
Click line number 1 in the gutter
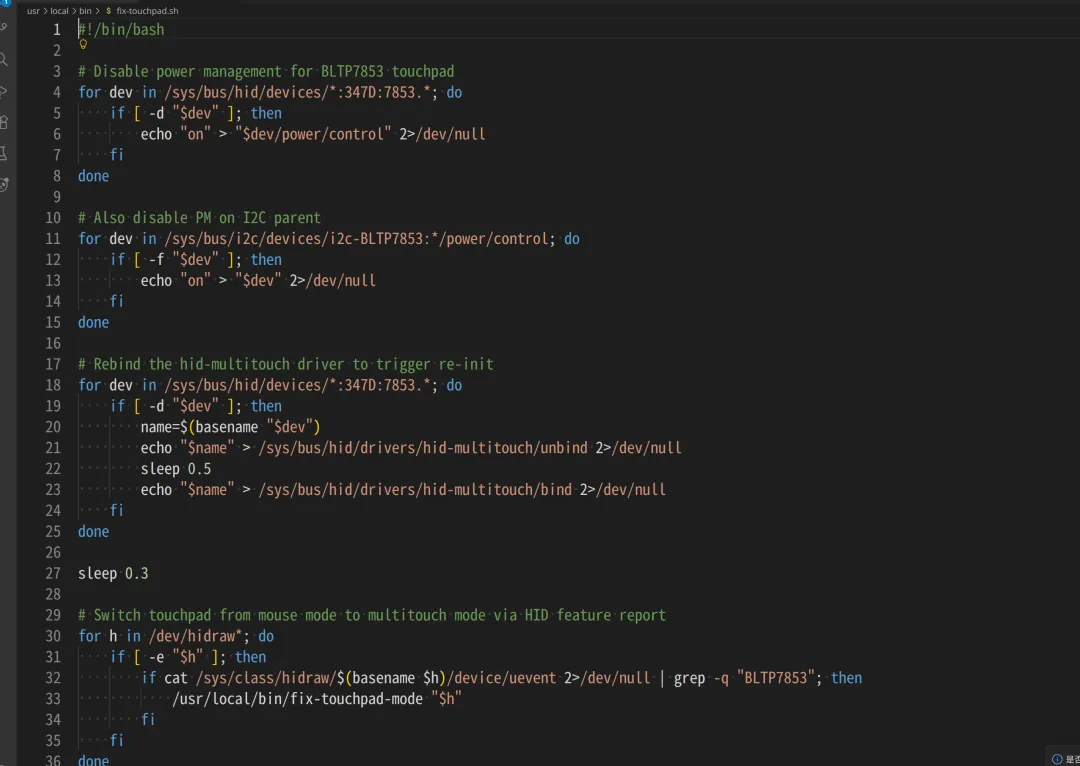click(x=57, y=30)
